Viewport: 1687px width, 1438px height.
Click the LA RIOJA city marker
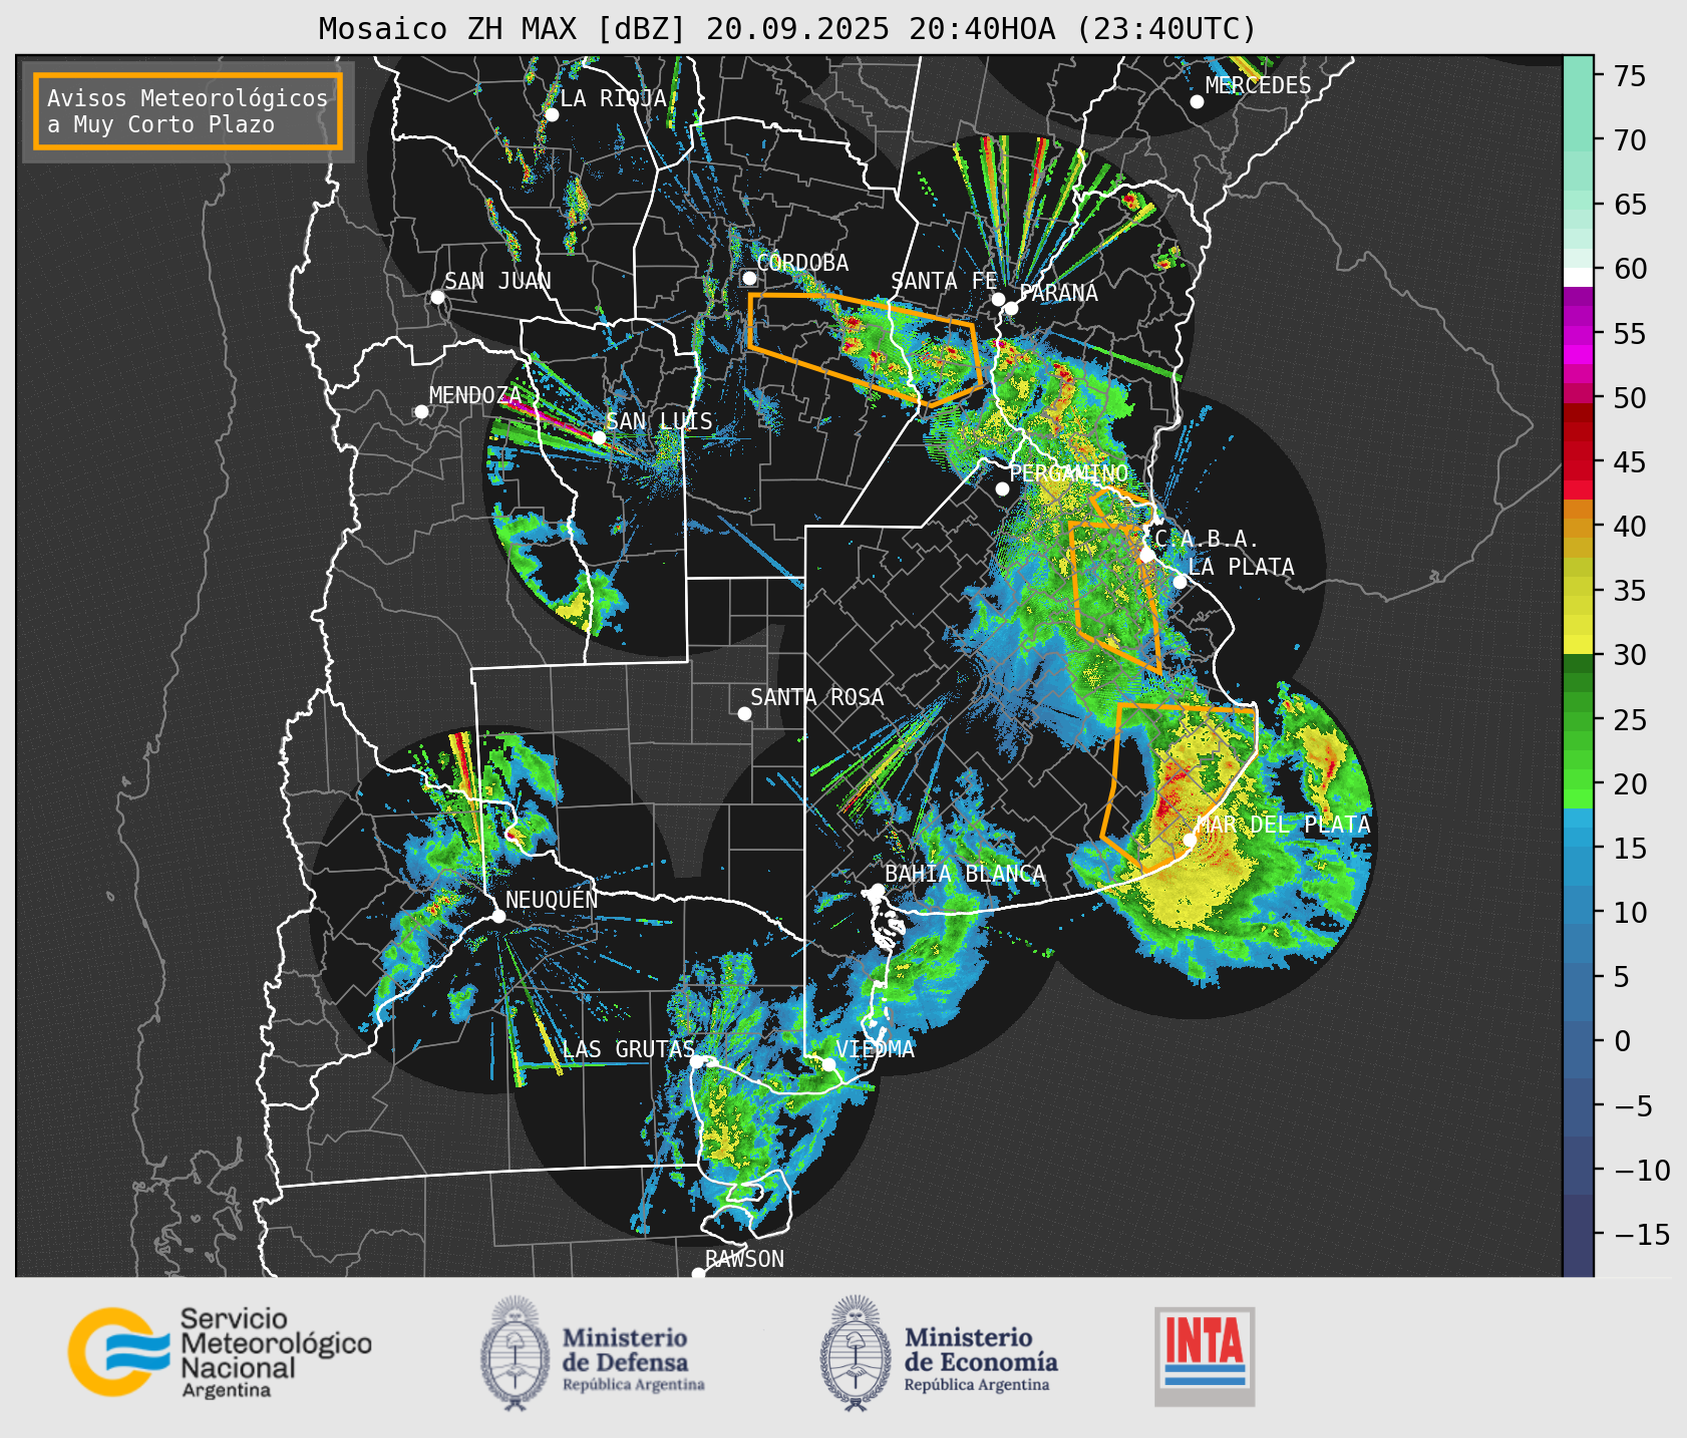pyautogui.click(x=552, y=115)
